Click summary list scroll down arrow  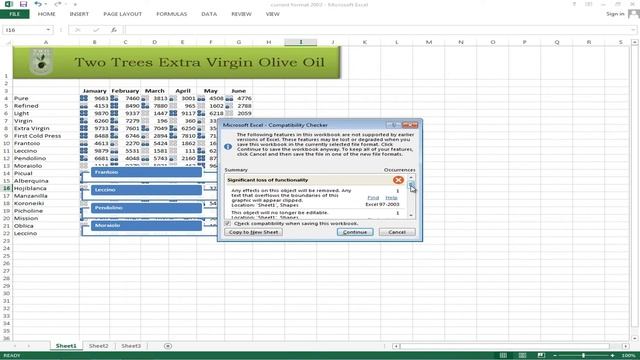(411, 215)
